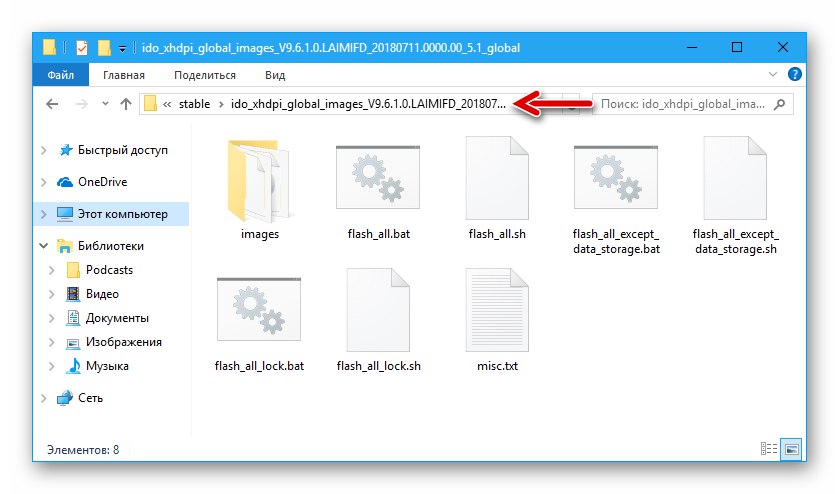Click the Поиск search input field
839x494 pixels.
[683, 104]
